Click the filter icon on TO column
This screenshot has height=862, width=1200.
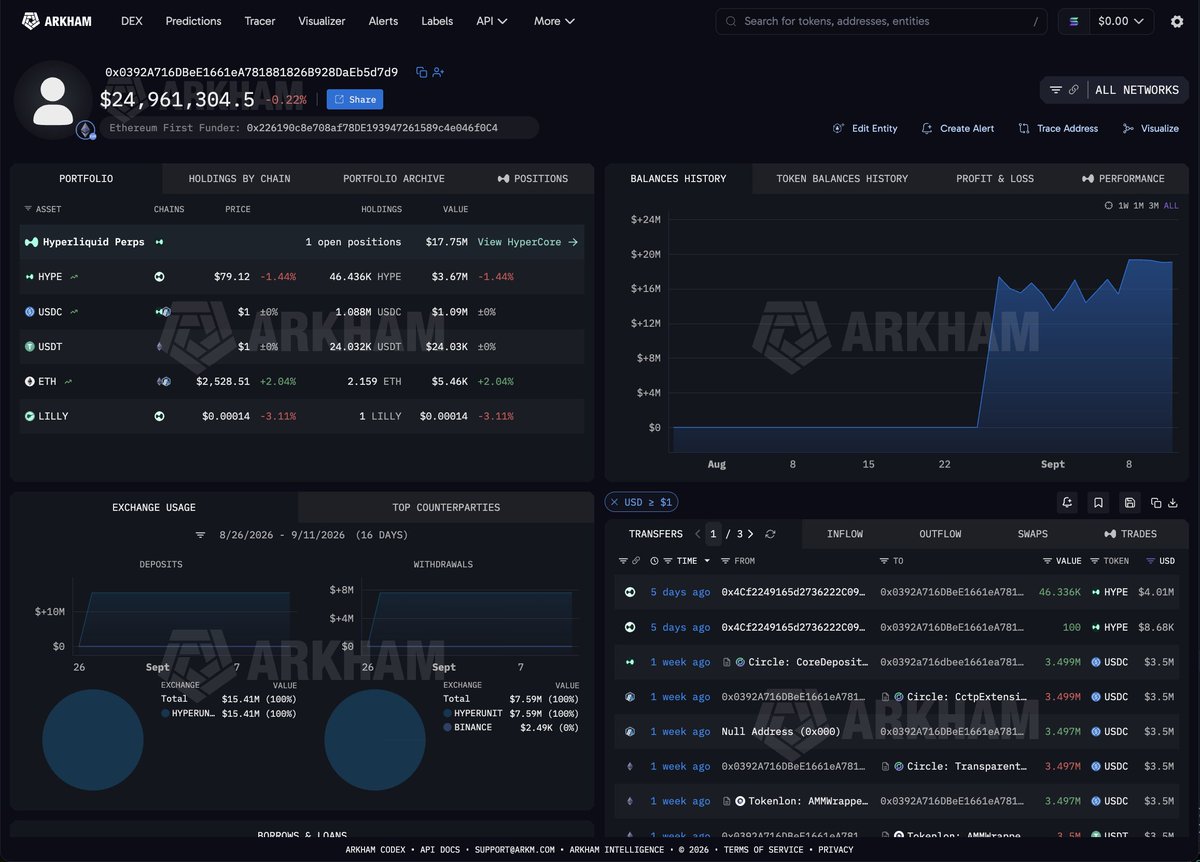pos(884,561)
